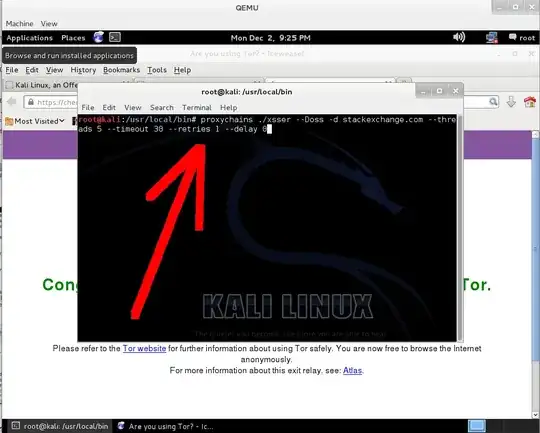Launch Iceweasel from the panel globe icon
The height and width of the screenshot is (433, 540).
click(98, 37)
